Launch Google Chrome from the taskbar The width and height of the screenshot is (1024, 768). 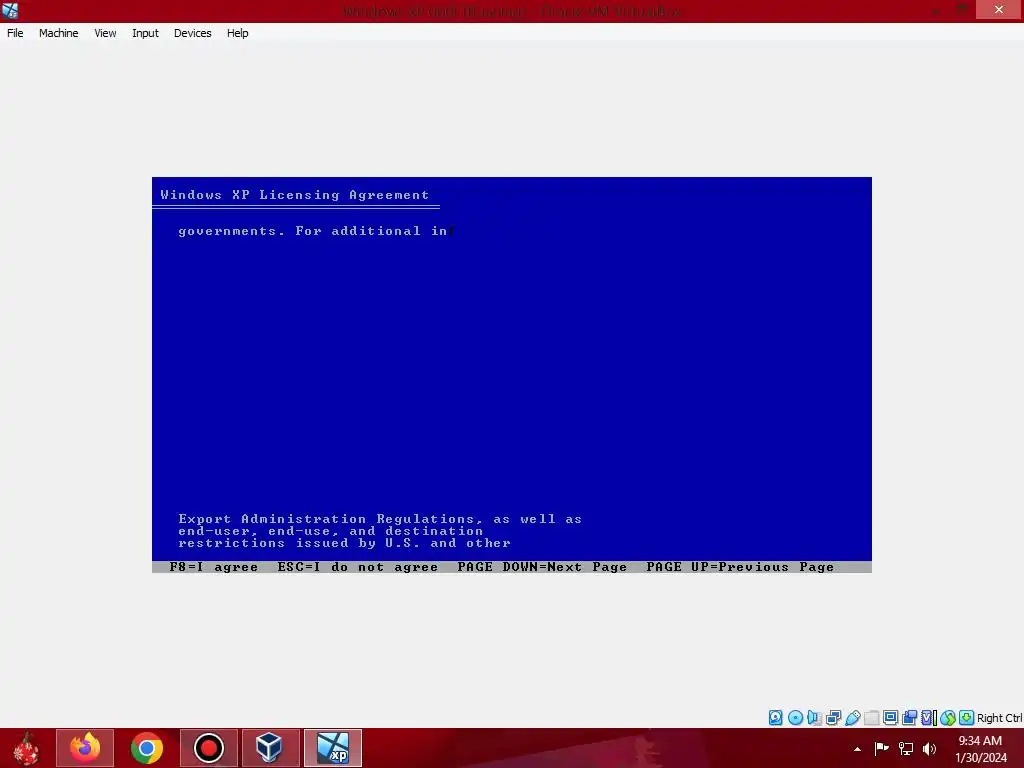[147, 748]
